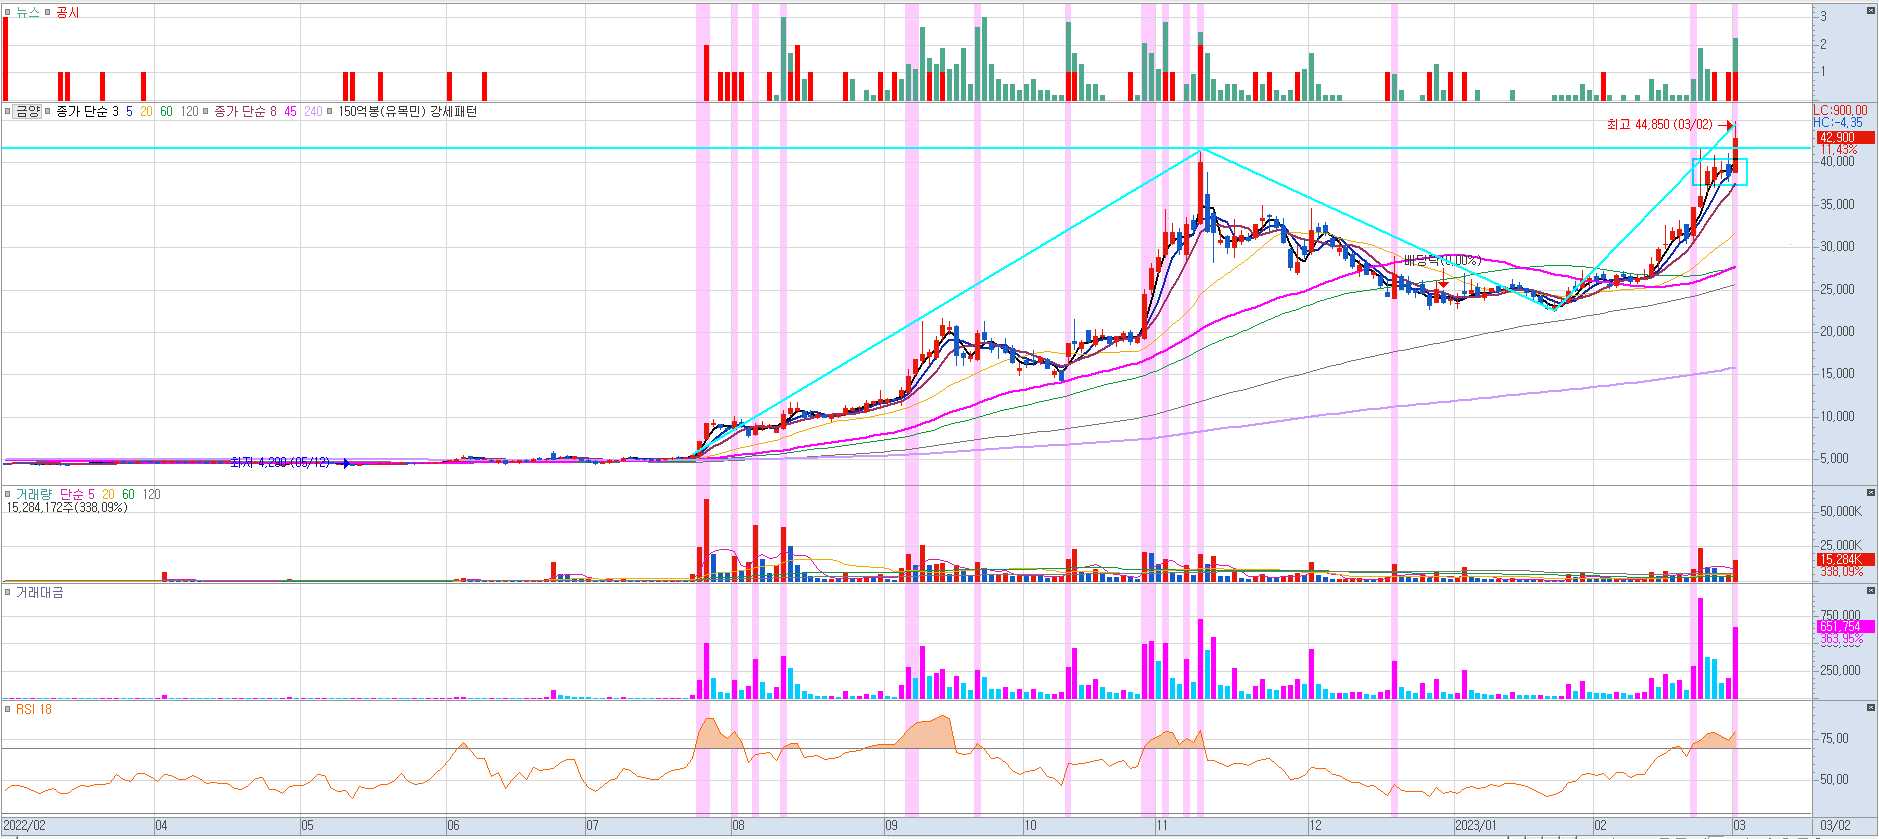Click the 종가 단순 3 moving average label
Screen dimensions: 1879x839
click(x=87, y=112)
